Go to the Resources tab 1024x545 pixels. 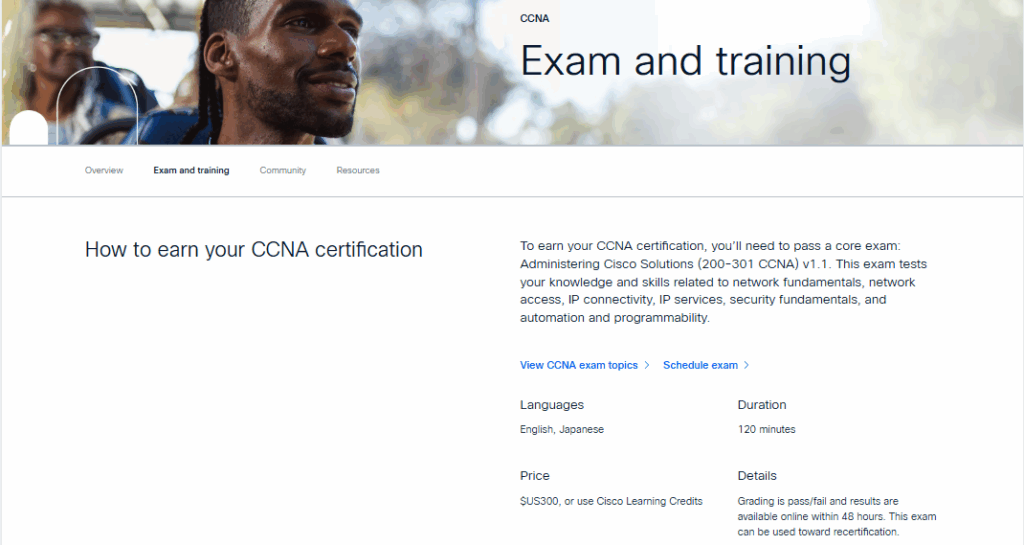(358, 171)
